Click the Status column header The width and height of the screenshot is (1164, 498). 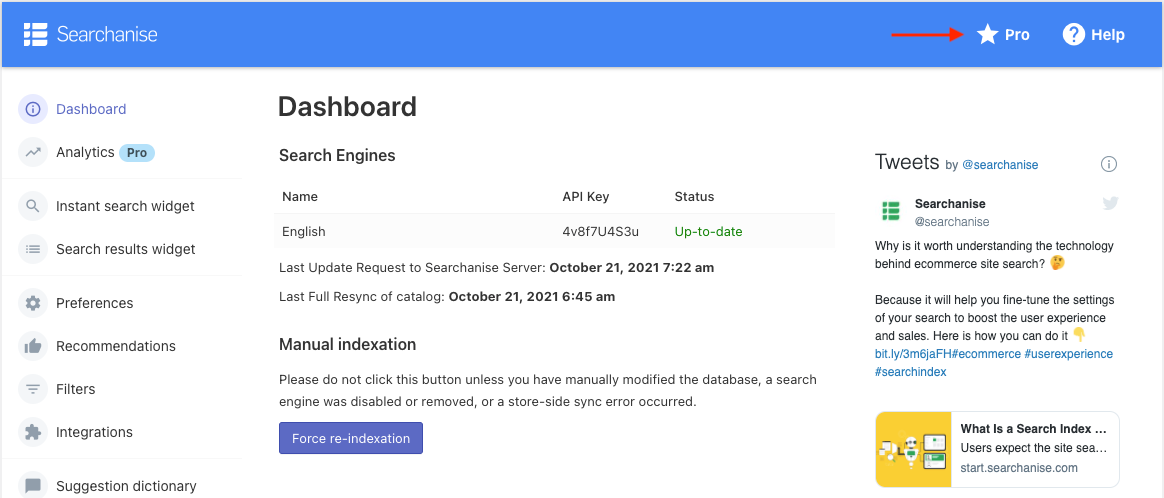694,197
